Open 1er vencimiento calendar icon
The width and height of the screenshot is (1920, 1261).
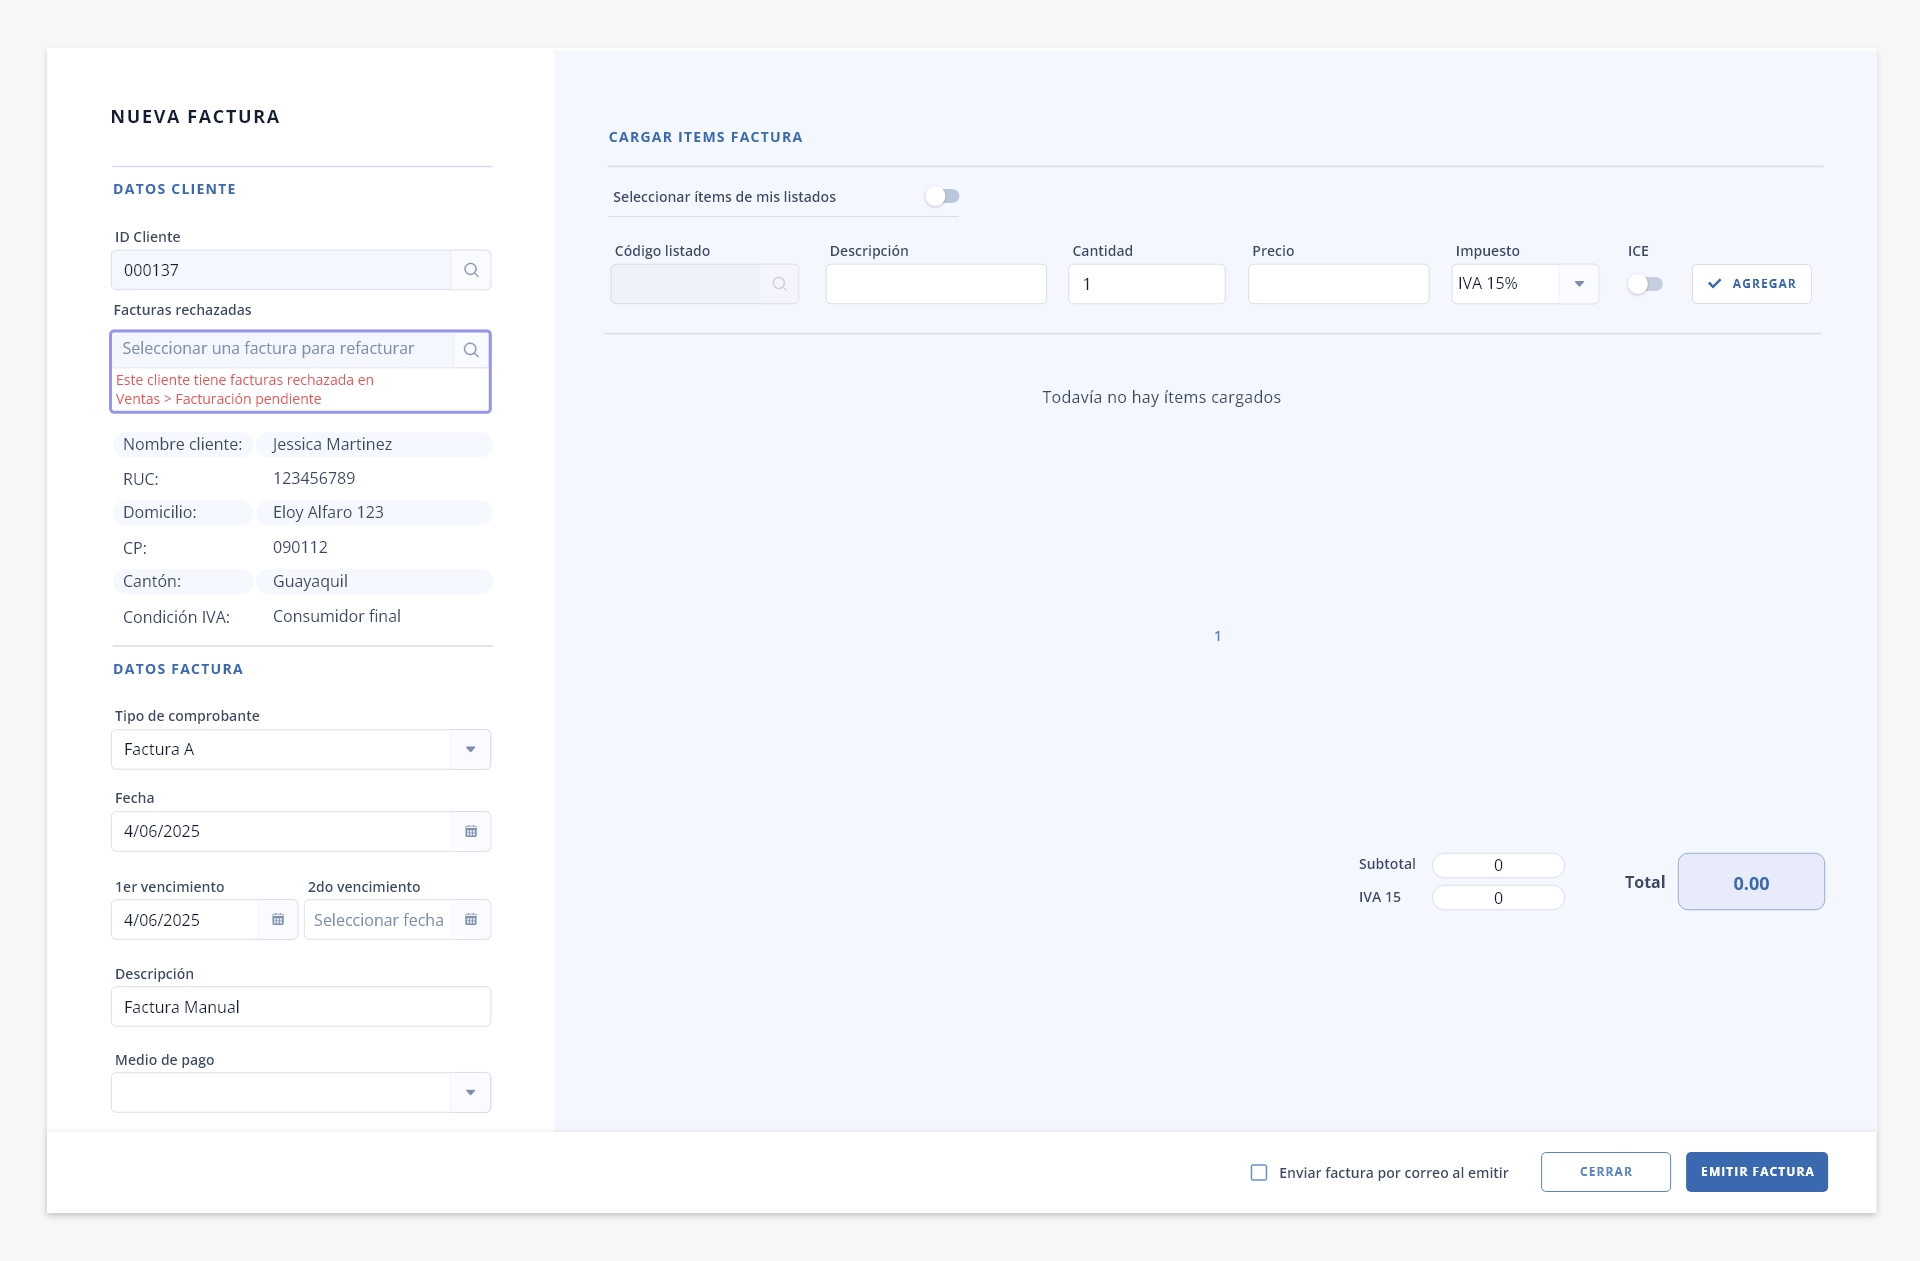click(x=278, y=919)
